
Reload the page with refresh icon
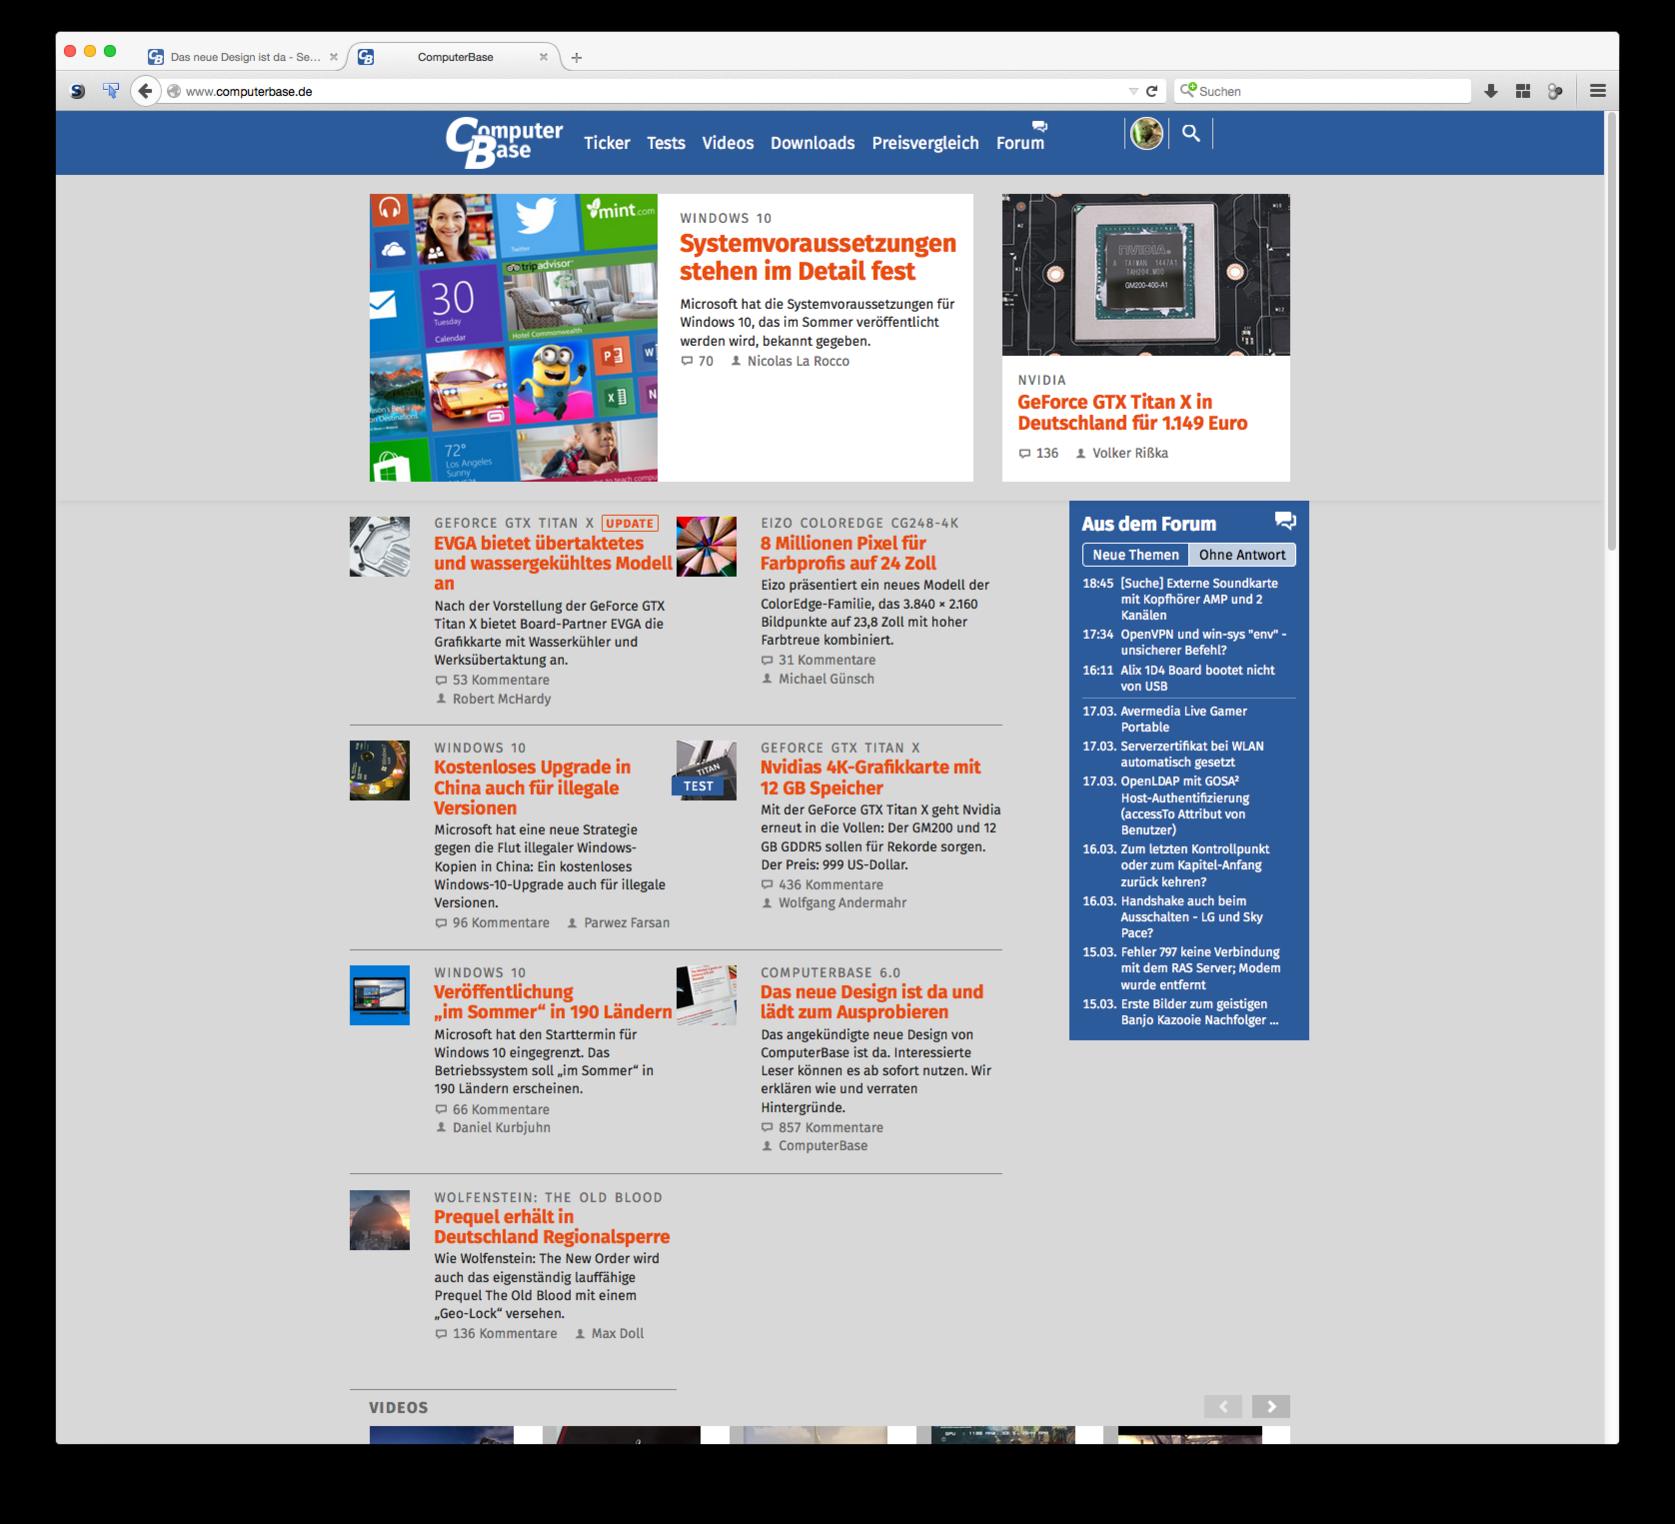click(1152, 91)
